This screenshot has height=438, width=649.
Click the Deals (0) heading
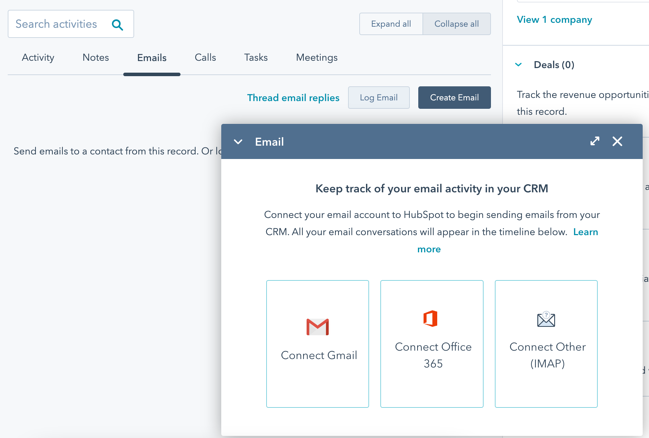(554, 65)
